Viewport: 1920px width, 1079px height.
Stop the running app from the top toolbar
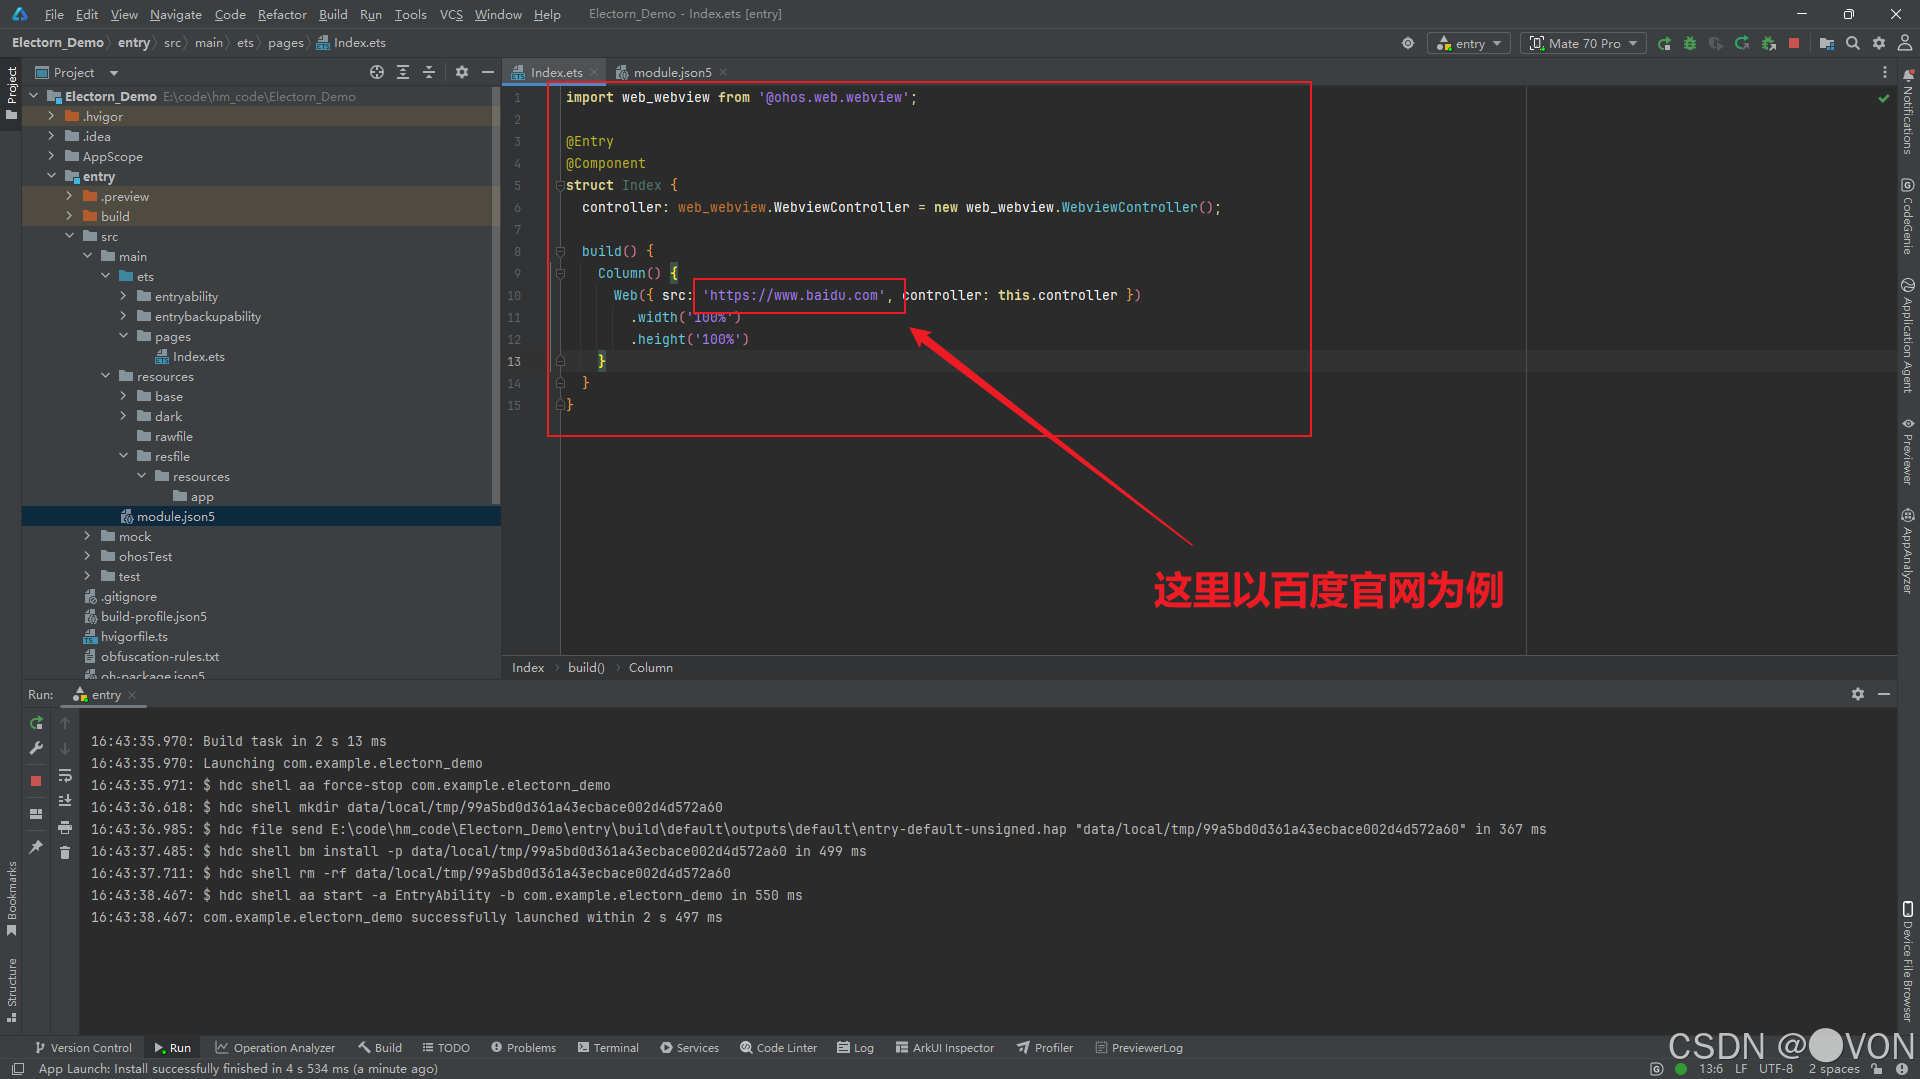(1794, 43)
